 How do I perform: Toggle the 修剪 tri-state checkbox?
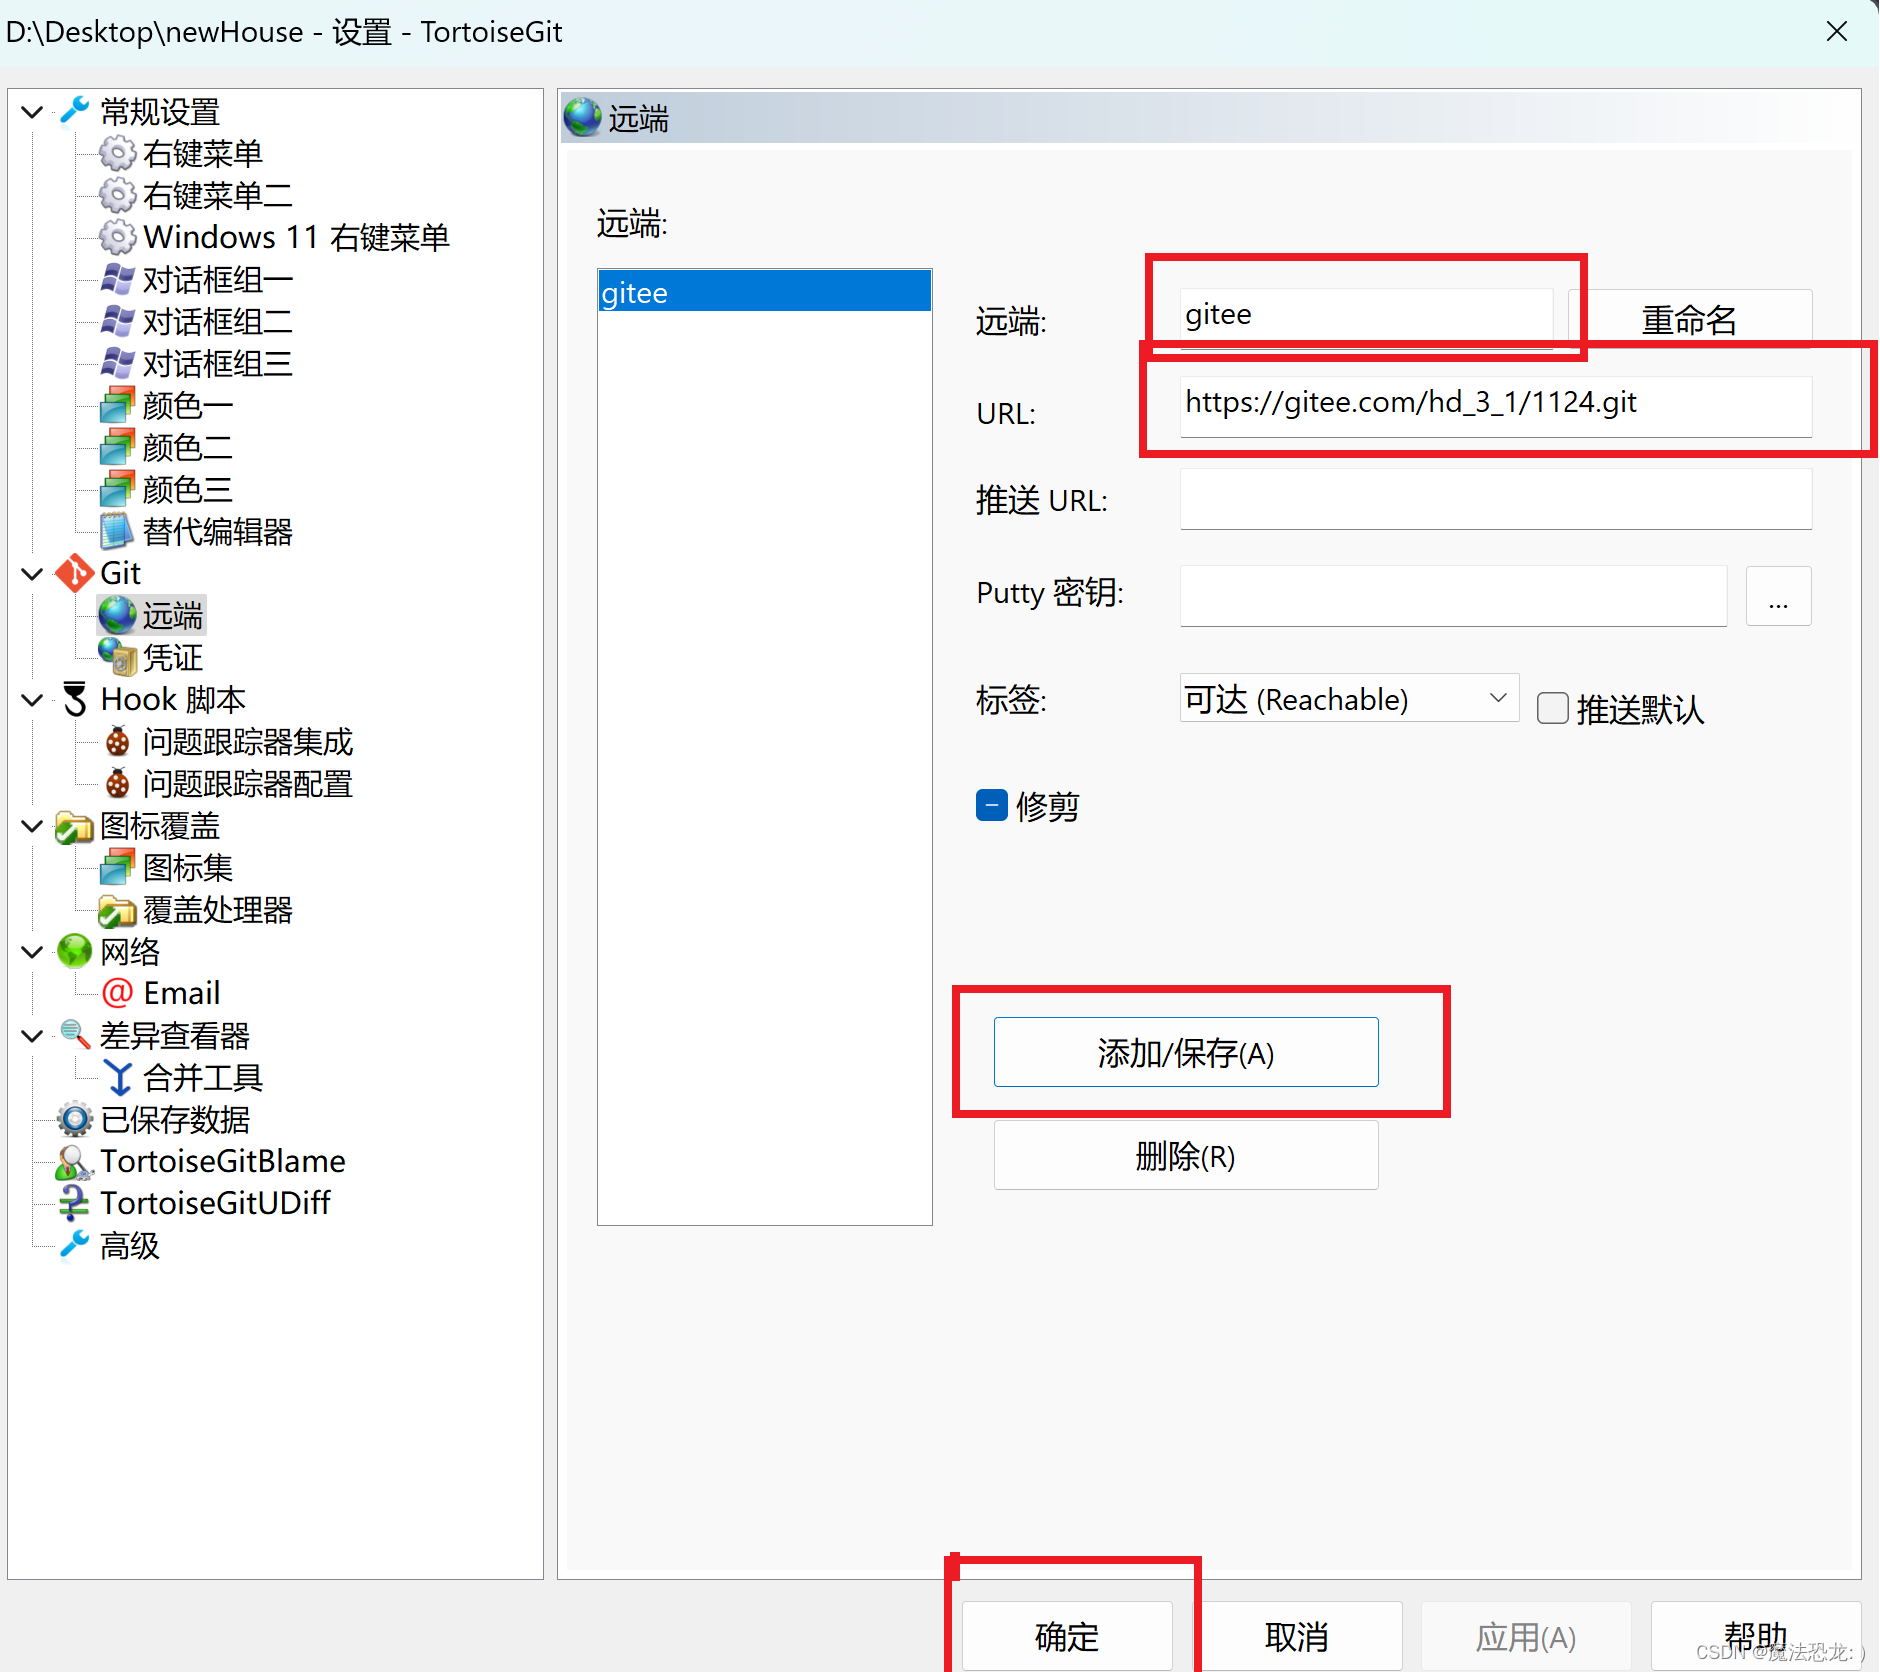(991, 805)
